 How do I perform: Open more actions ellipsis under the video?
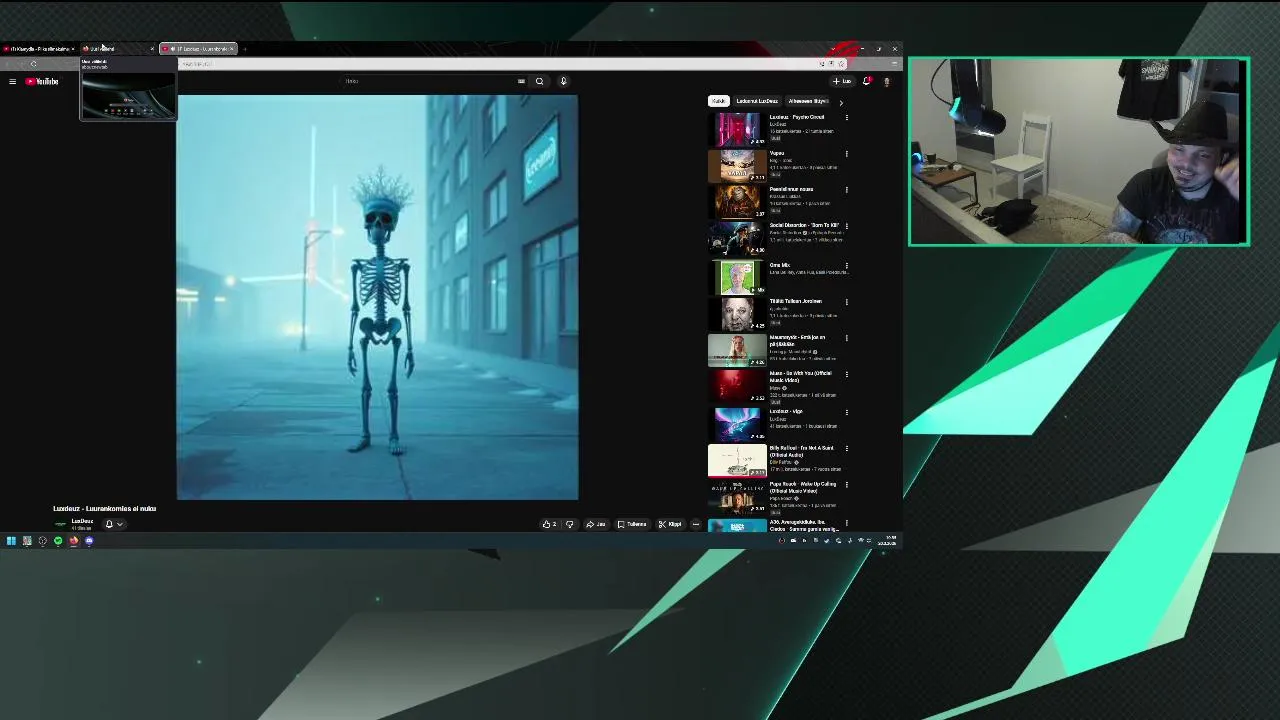click(696, 524)
